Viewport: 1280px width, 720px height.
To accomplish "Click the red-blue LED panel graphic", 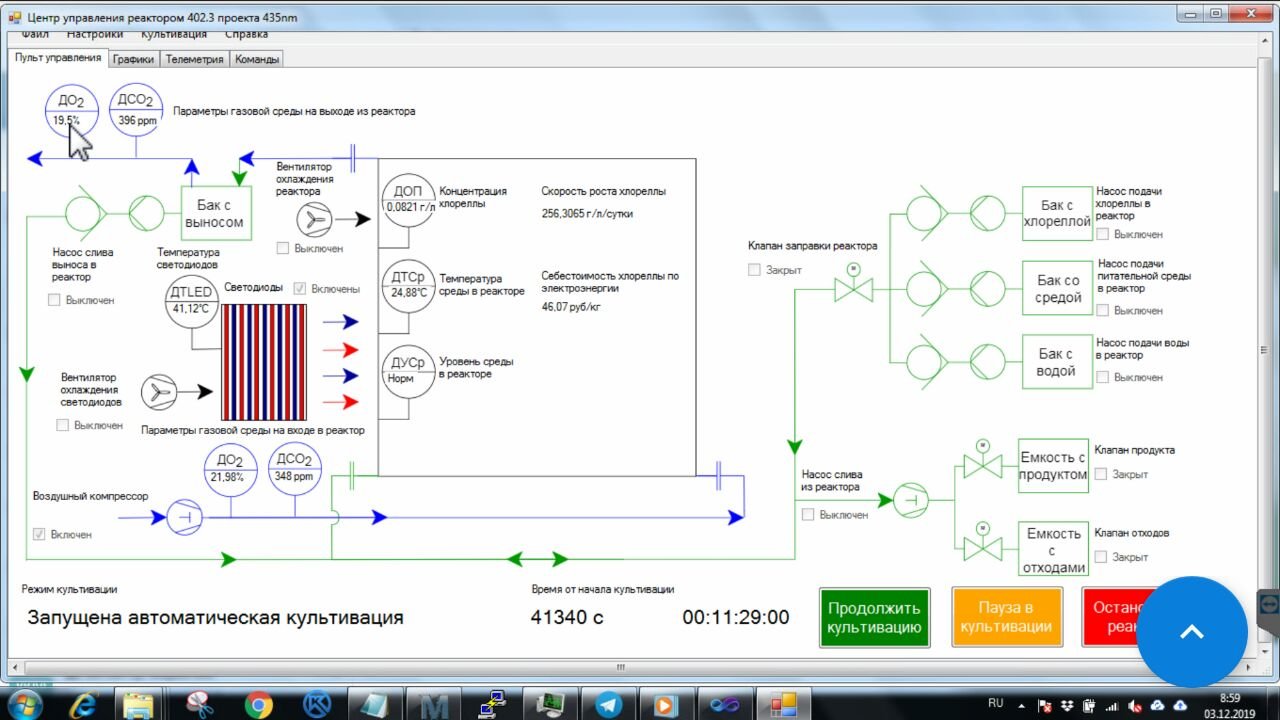I will click(264, 362).
